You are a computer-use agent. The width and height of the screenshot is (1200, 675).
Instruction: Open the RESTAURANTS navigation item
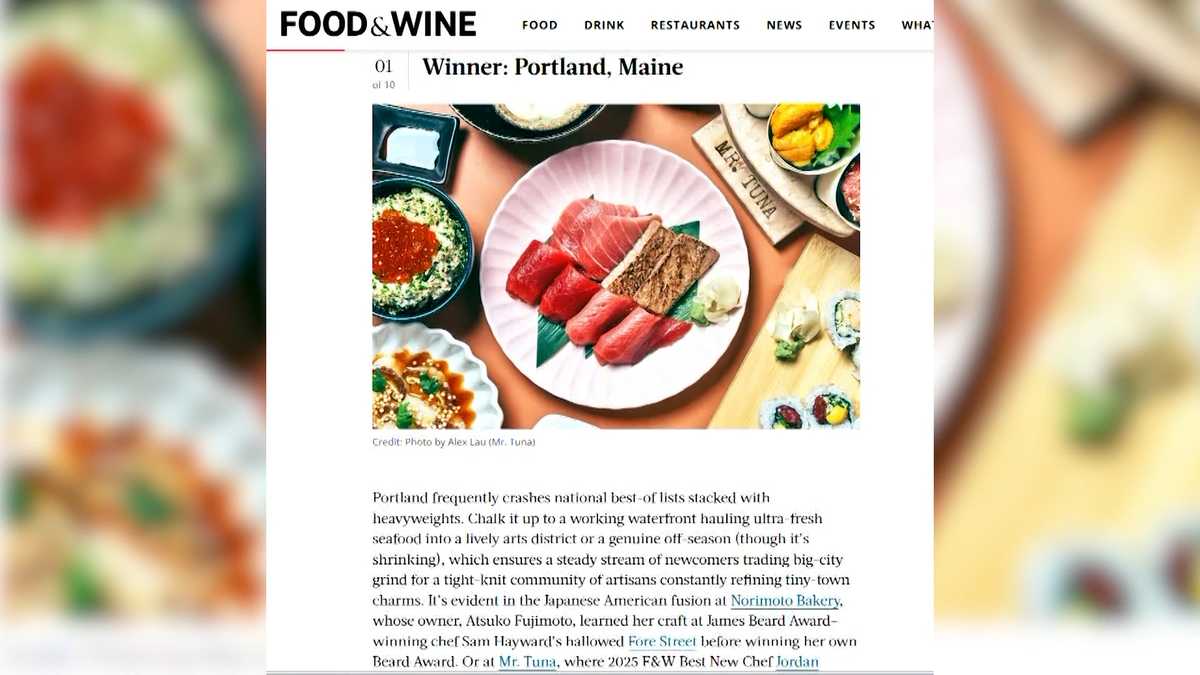(695, 25)
